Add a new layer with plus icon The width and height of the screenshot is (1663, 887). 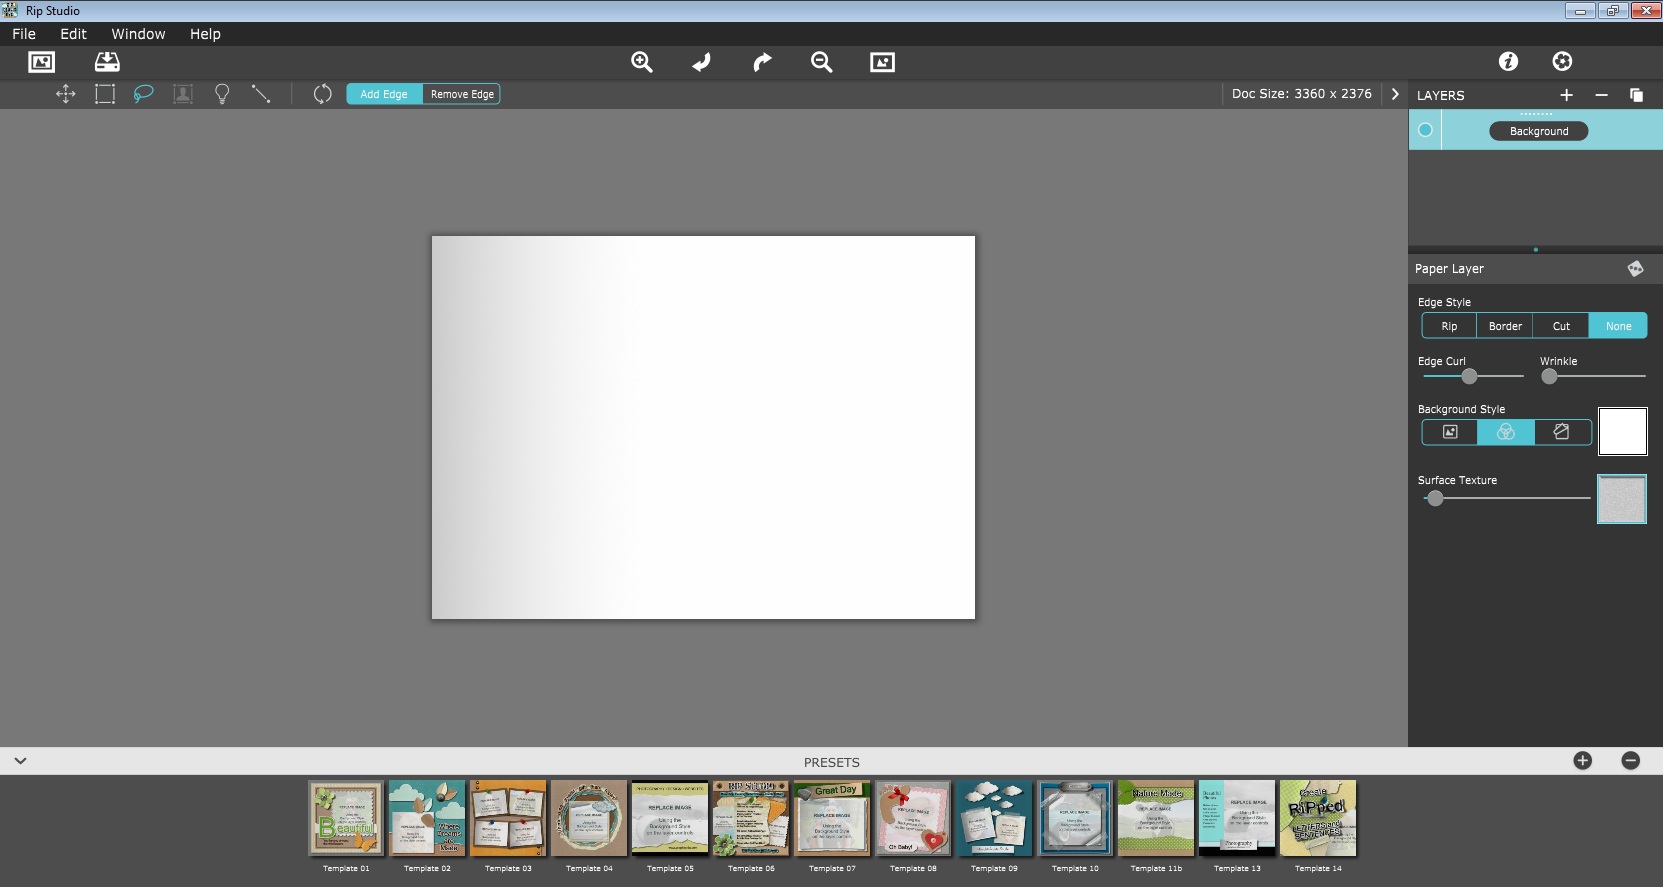(1566, 95)
